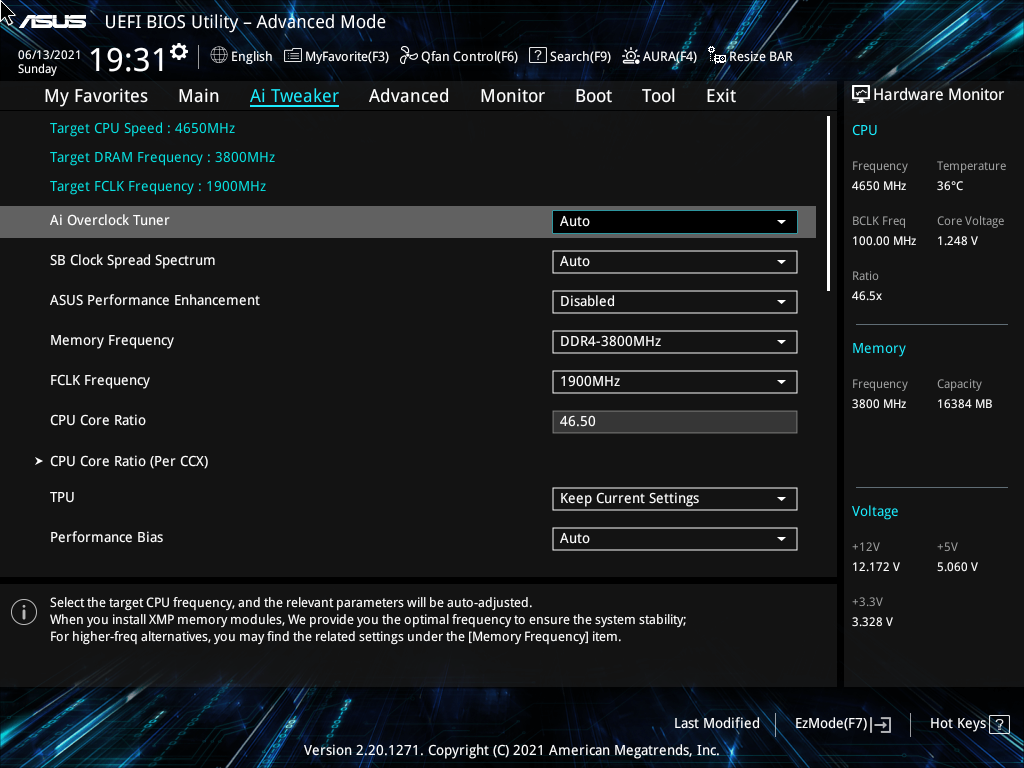Open the ASUS Performance Enhancement dropdown

pyautogui.click(x=675, y=302)
